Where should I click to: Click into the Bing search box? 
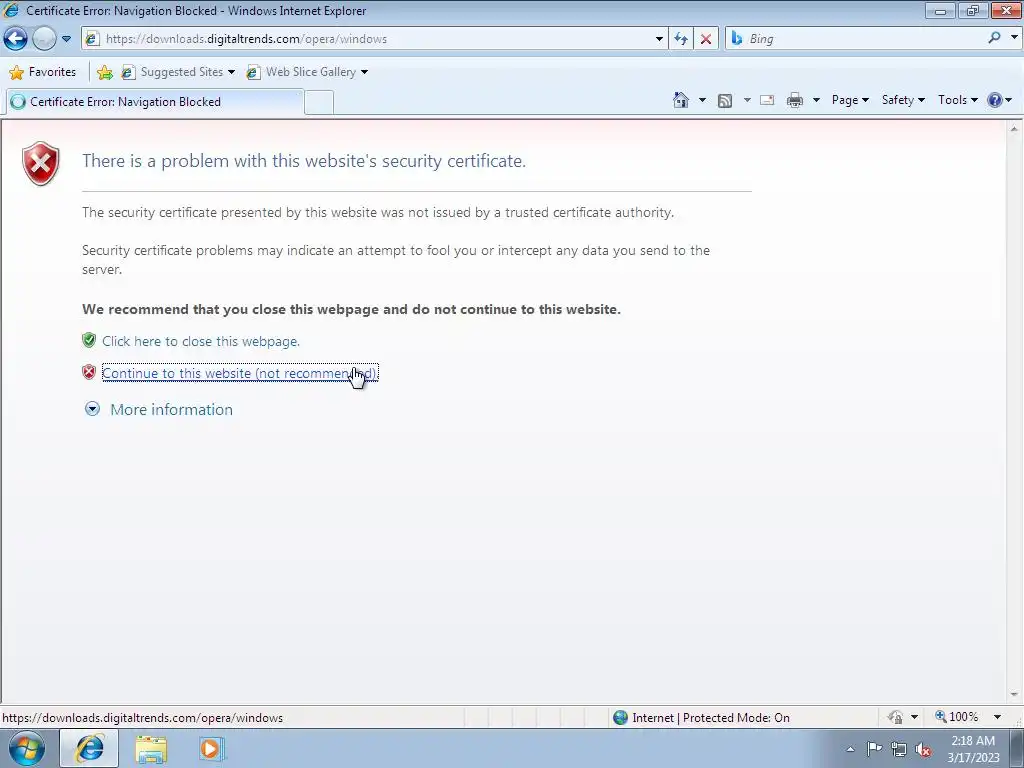(863, 39)
